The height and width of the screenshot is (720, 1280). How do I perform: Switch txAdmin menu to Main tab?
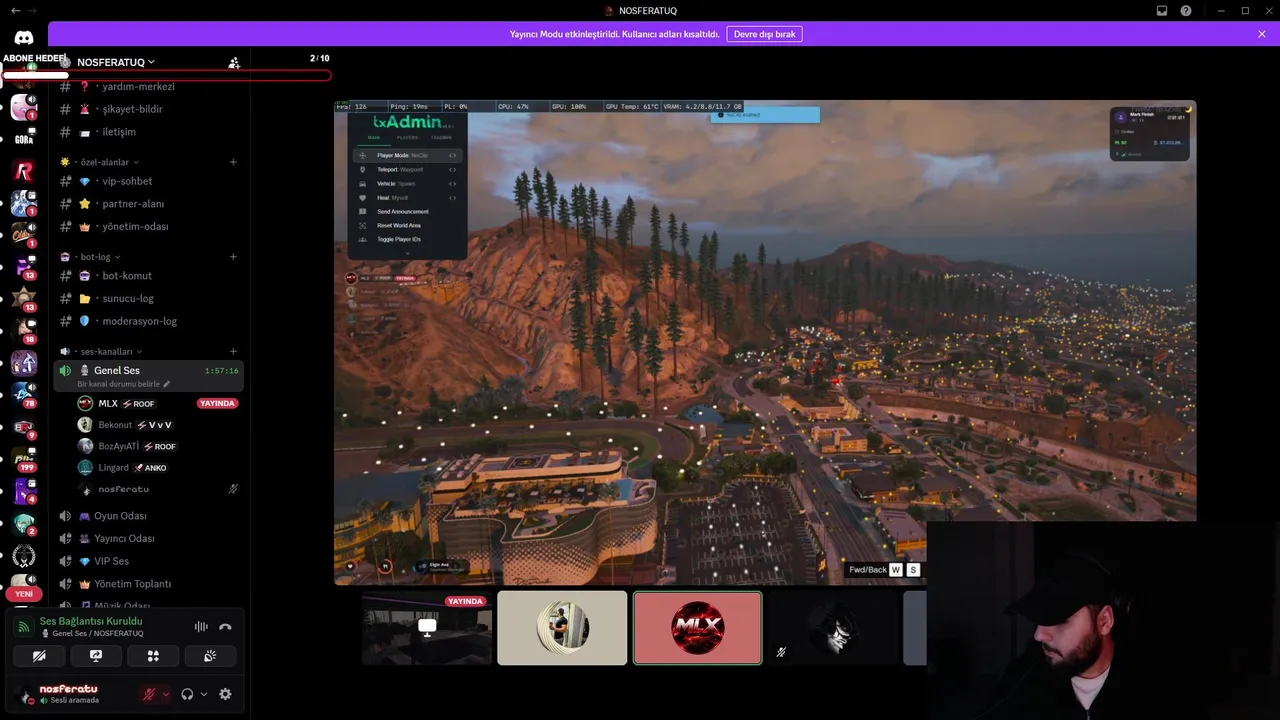374,137
